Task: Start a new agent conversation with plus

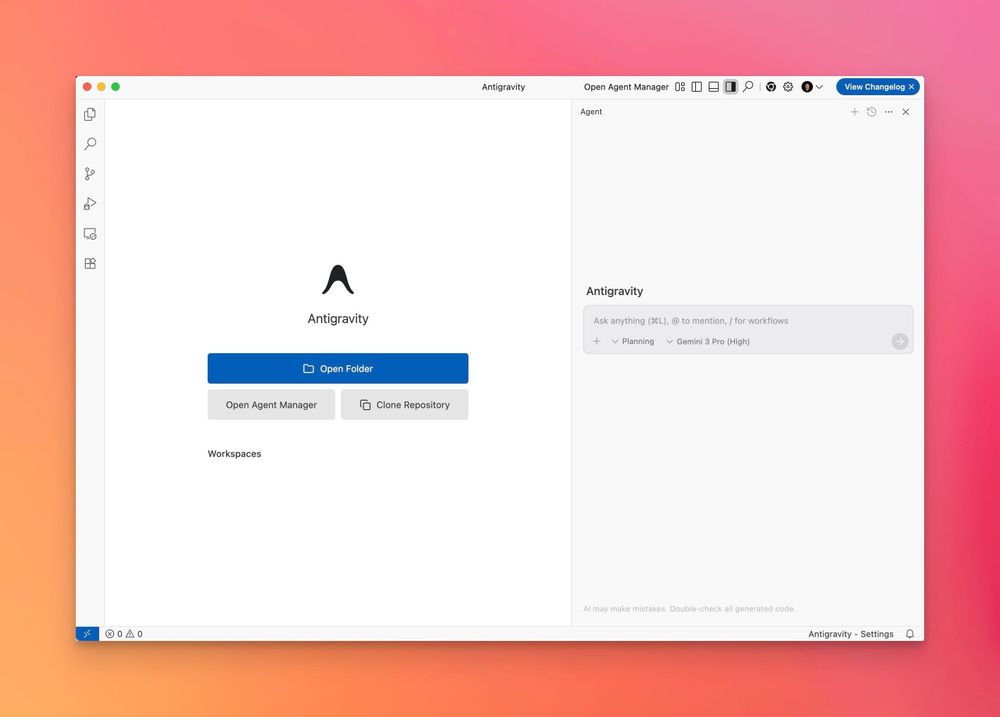Action: (854, 112)
